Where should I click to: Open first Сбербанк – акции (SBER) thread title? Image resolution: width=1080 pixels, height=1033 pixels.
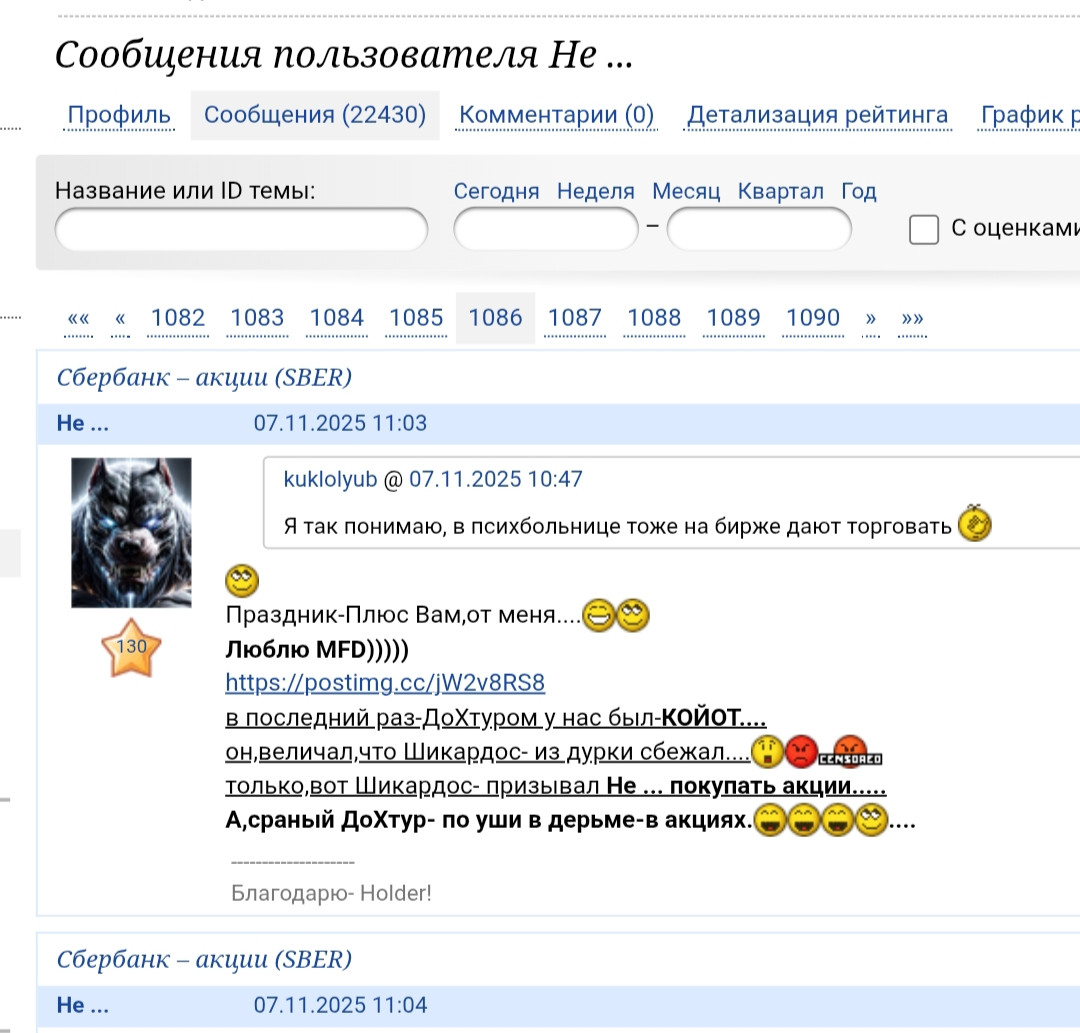[204, 377]
